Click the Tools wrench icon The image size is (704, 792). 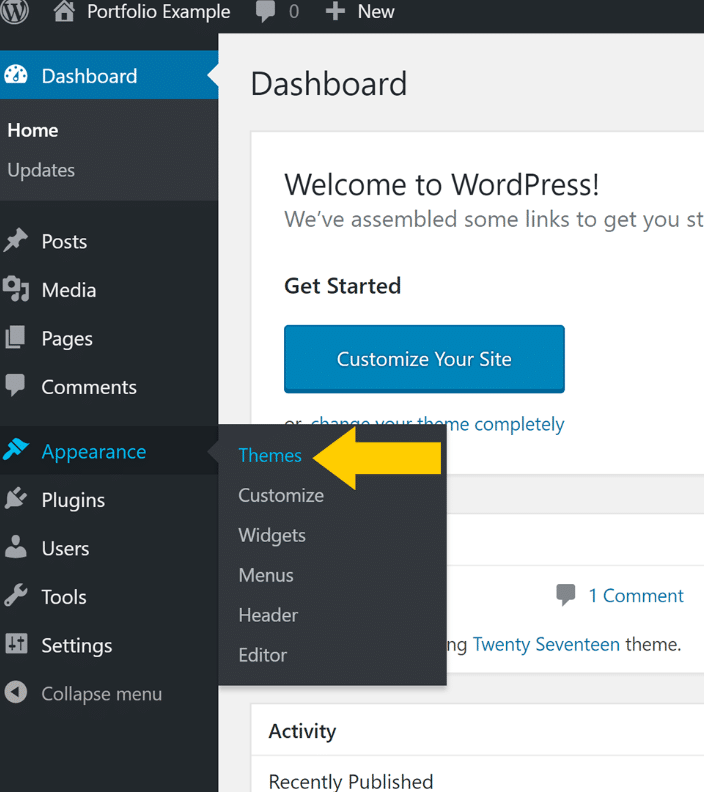(16, 595)
